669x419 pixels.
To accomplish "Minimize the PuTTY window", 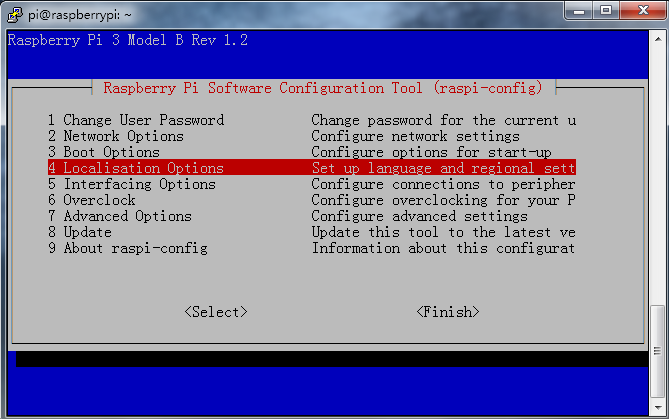I will 579,11.
